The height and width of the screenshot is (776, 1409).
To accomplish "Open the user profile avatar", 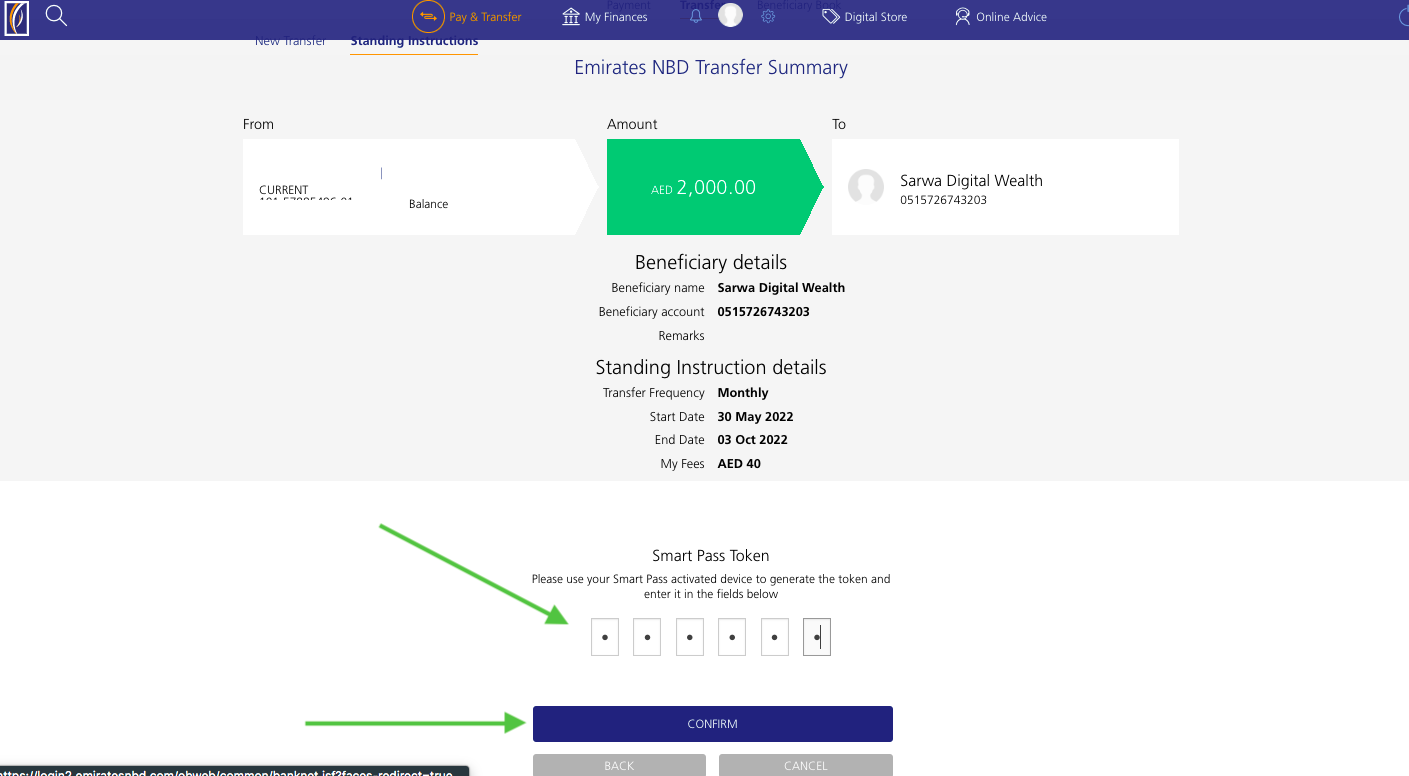I will point(729,15).
